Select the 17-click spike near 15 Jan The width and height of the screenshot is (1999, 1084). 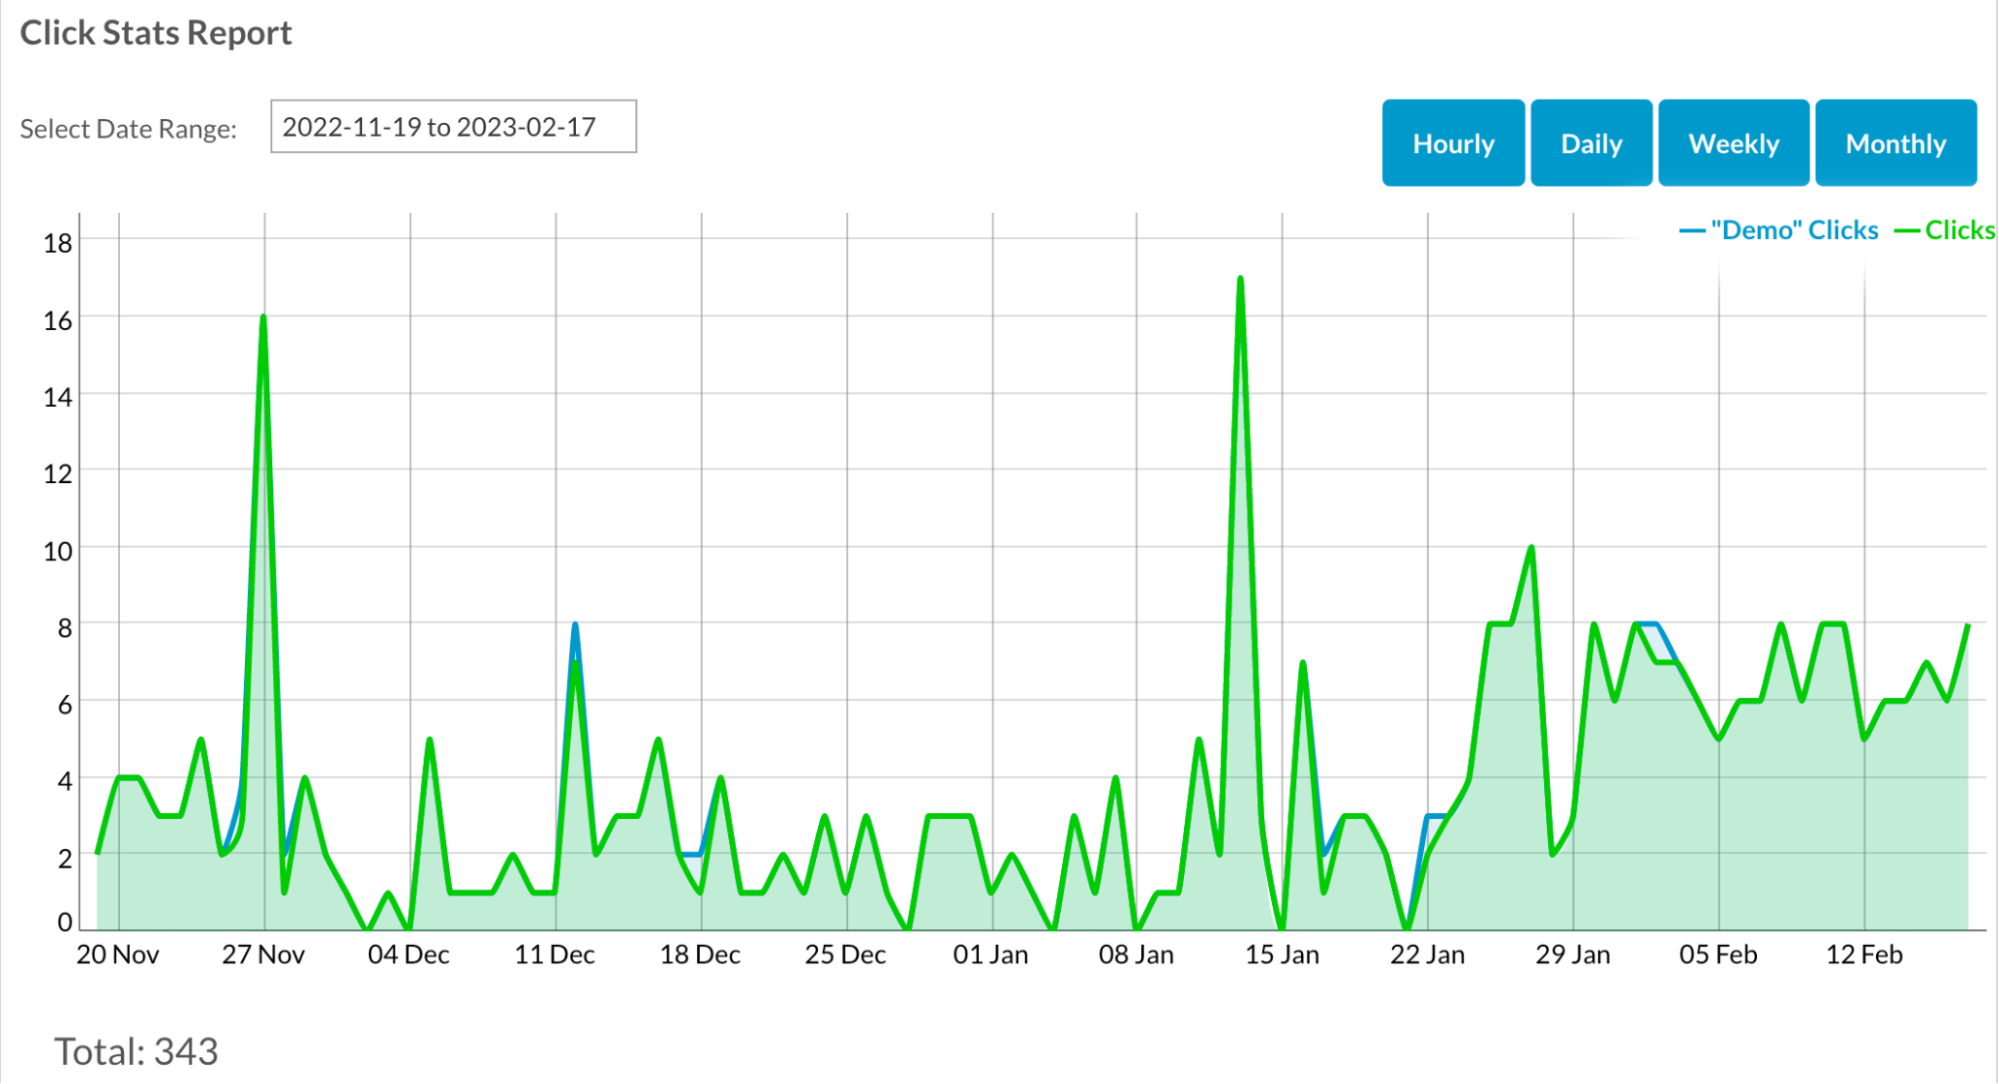pos(1239,278)
